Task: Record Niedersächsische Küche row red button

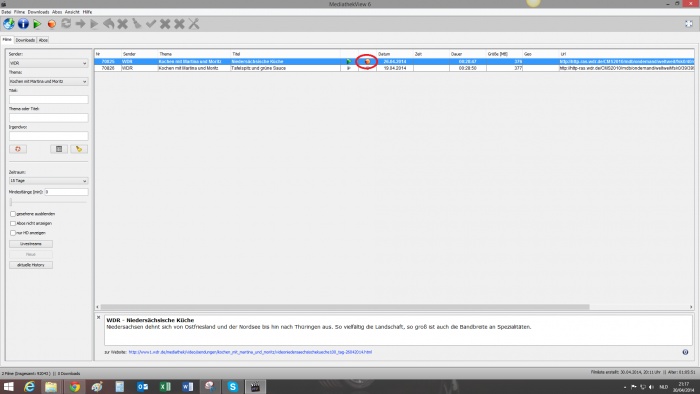Action: coord(367,62)
